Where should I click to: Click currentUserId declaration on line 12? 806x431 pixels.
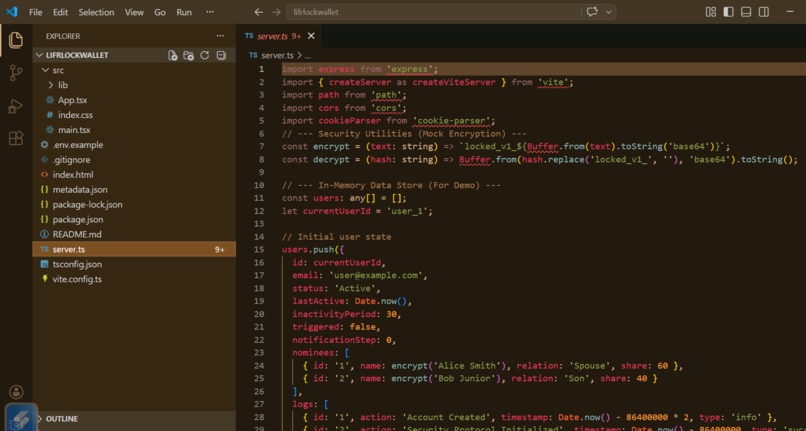click(336, 211)
